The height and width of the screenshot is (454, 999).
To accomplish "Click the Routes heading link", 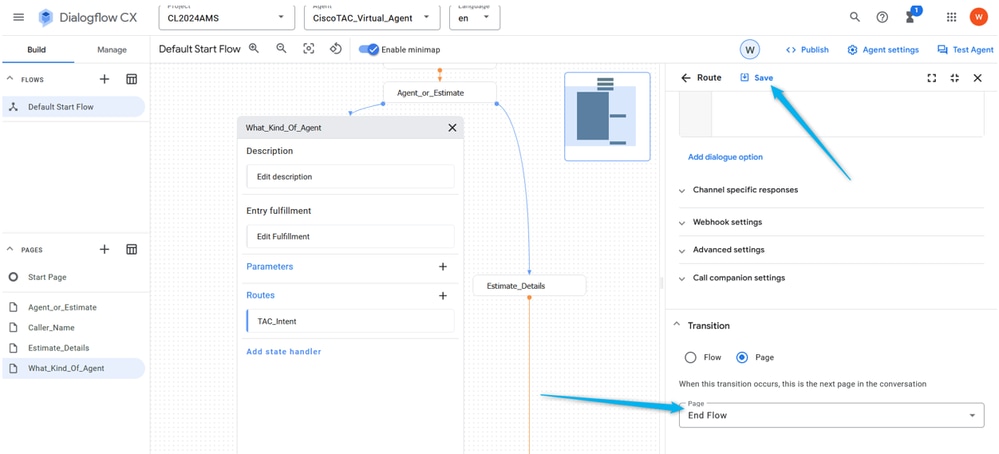I will coord(261,295).
